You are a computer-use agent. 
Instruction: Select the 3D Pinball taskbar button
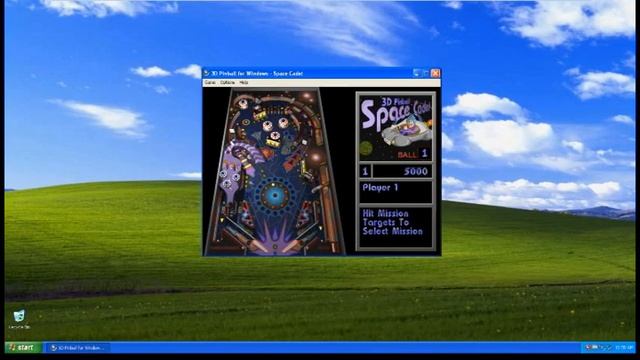point(77,348)
